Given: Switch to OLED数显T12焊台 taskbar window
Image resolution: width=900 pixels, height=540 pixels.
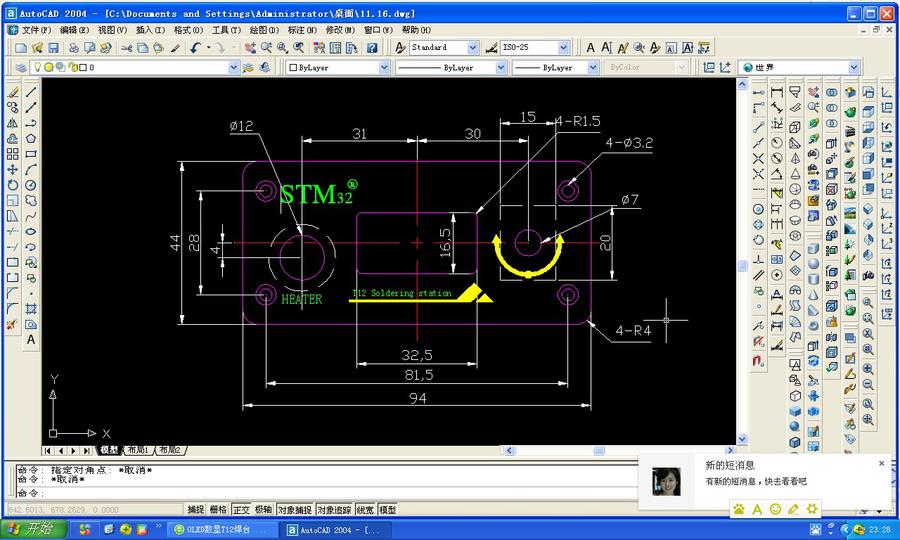Looking at the screenshot, I should click(x=223, y=530).
